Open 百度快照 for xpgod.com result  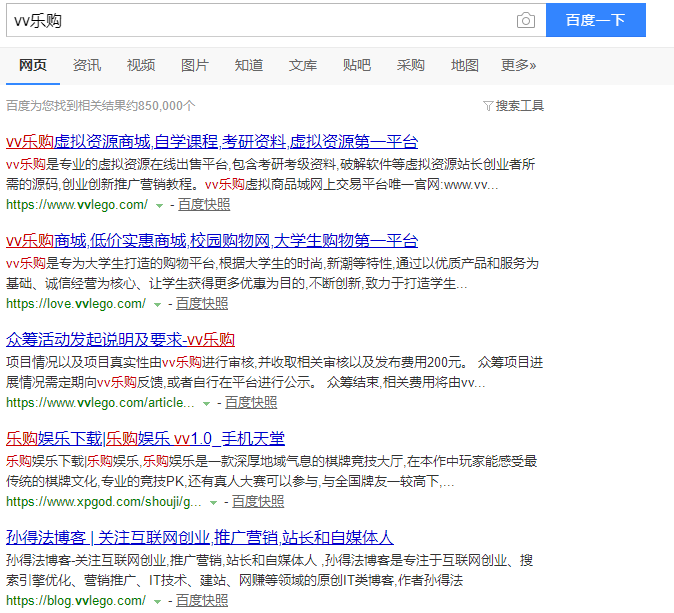click(258, 502)
